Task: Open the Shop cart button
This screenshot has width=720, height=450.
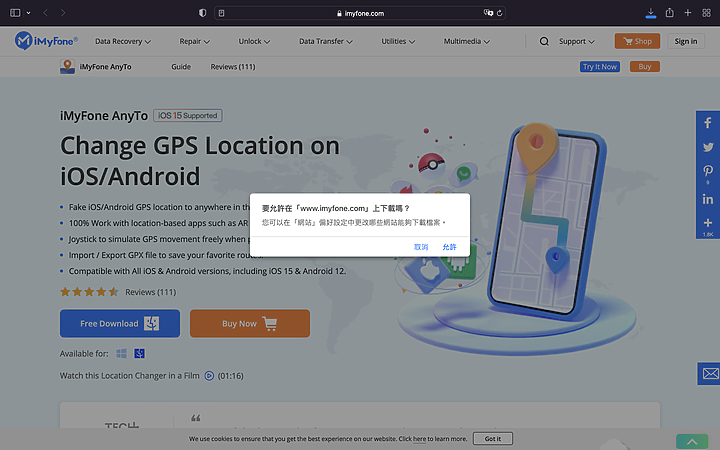Action: 637,41
